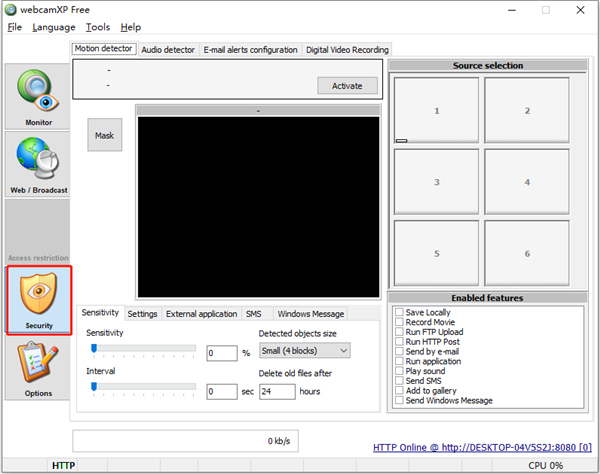Switch to Digital Video Recording tab
The image size is (600, 474).
[x=347, y=49]
